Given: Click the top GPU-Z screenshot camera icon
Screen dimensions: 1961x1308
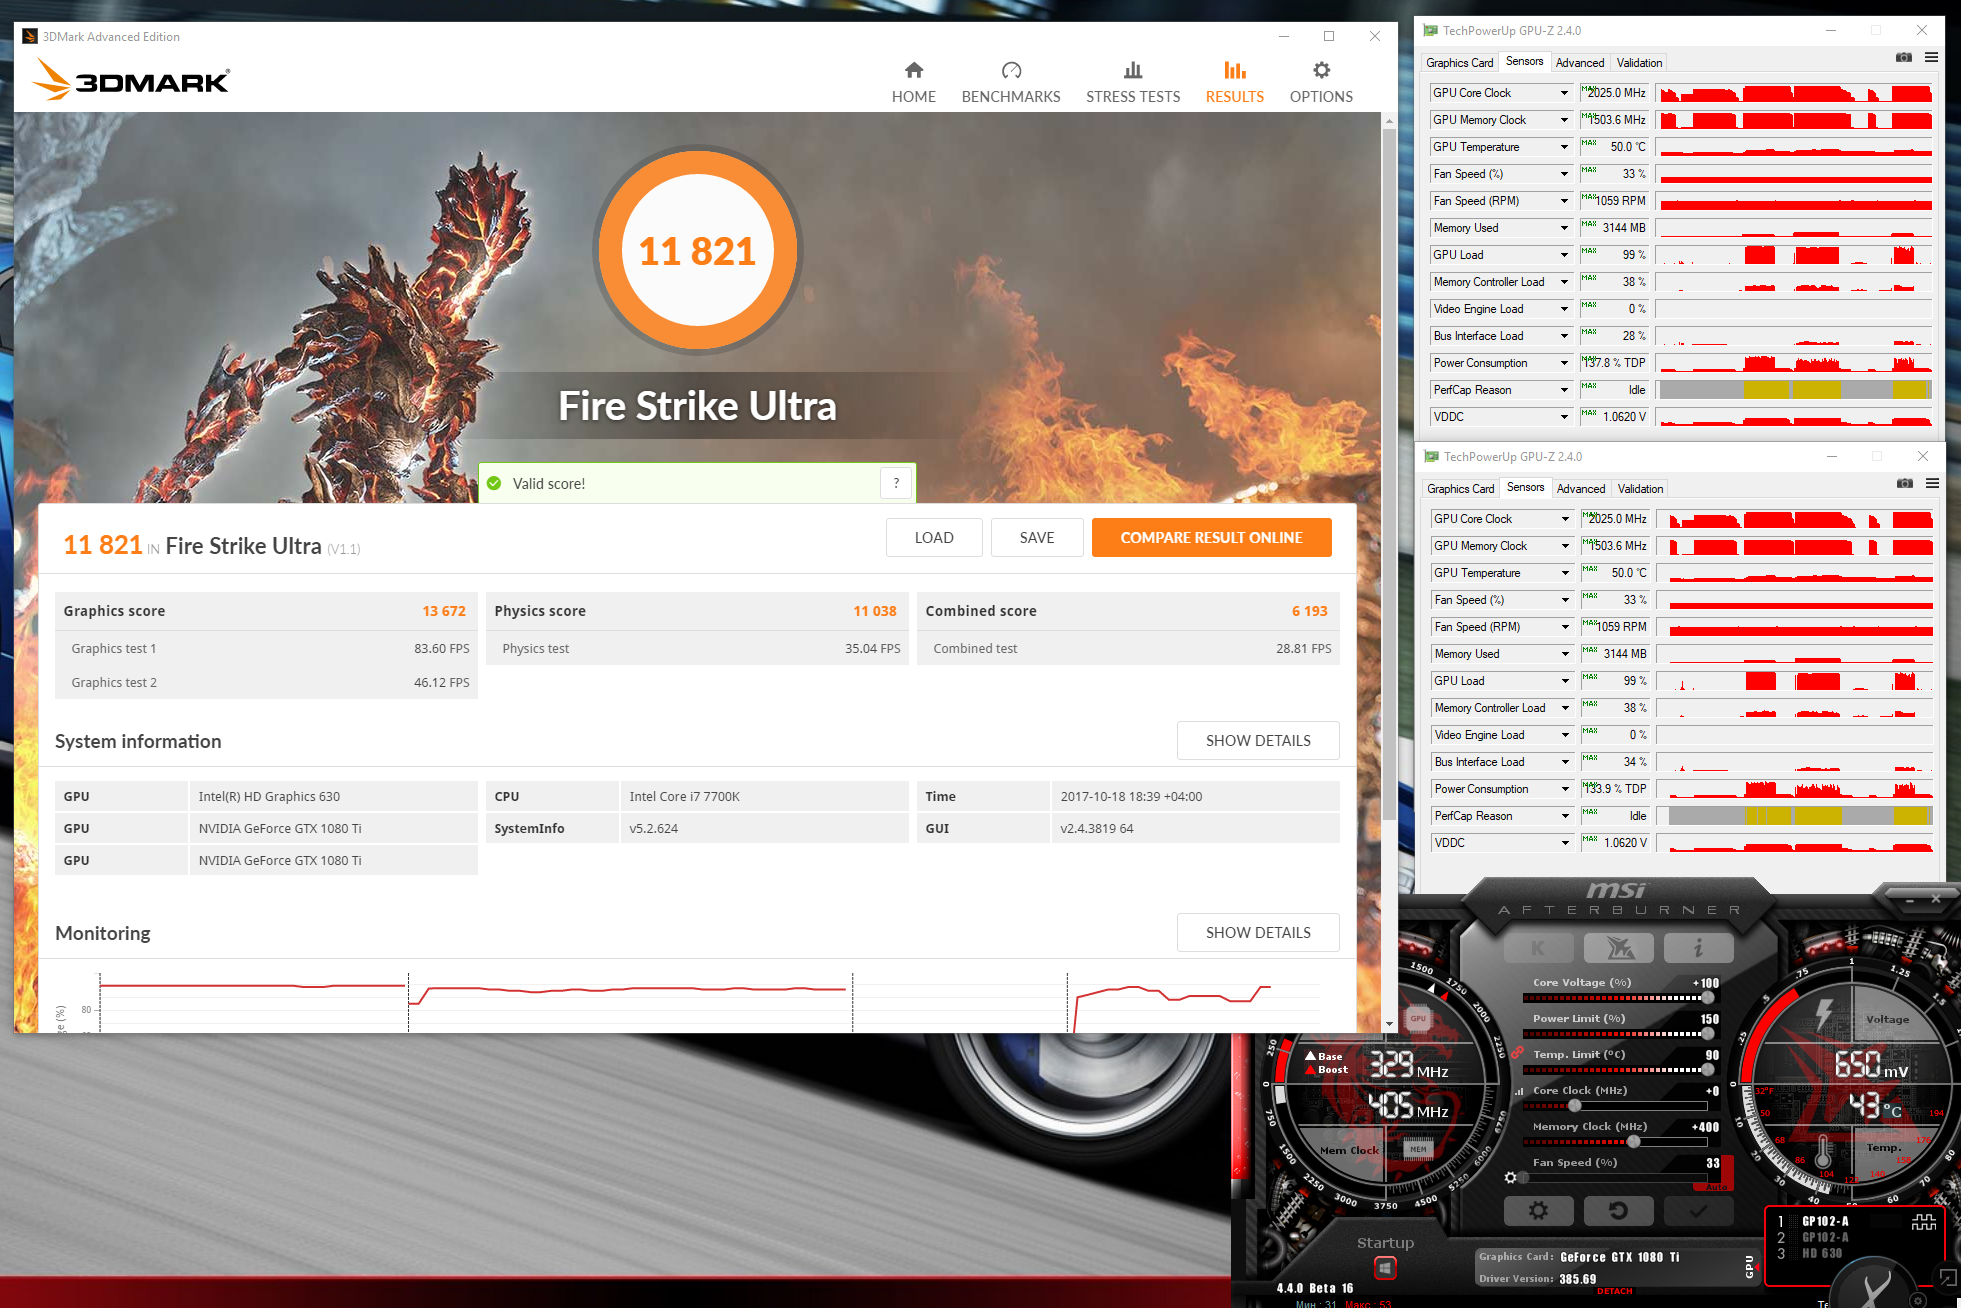Looking at the screenshot, I should pyautogui.click(x=1903, y=57).
